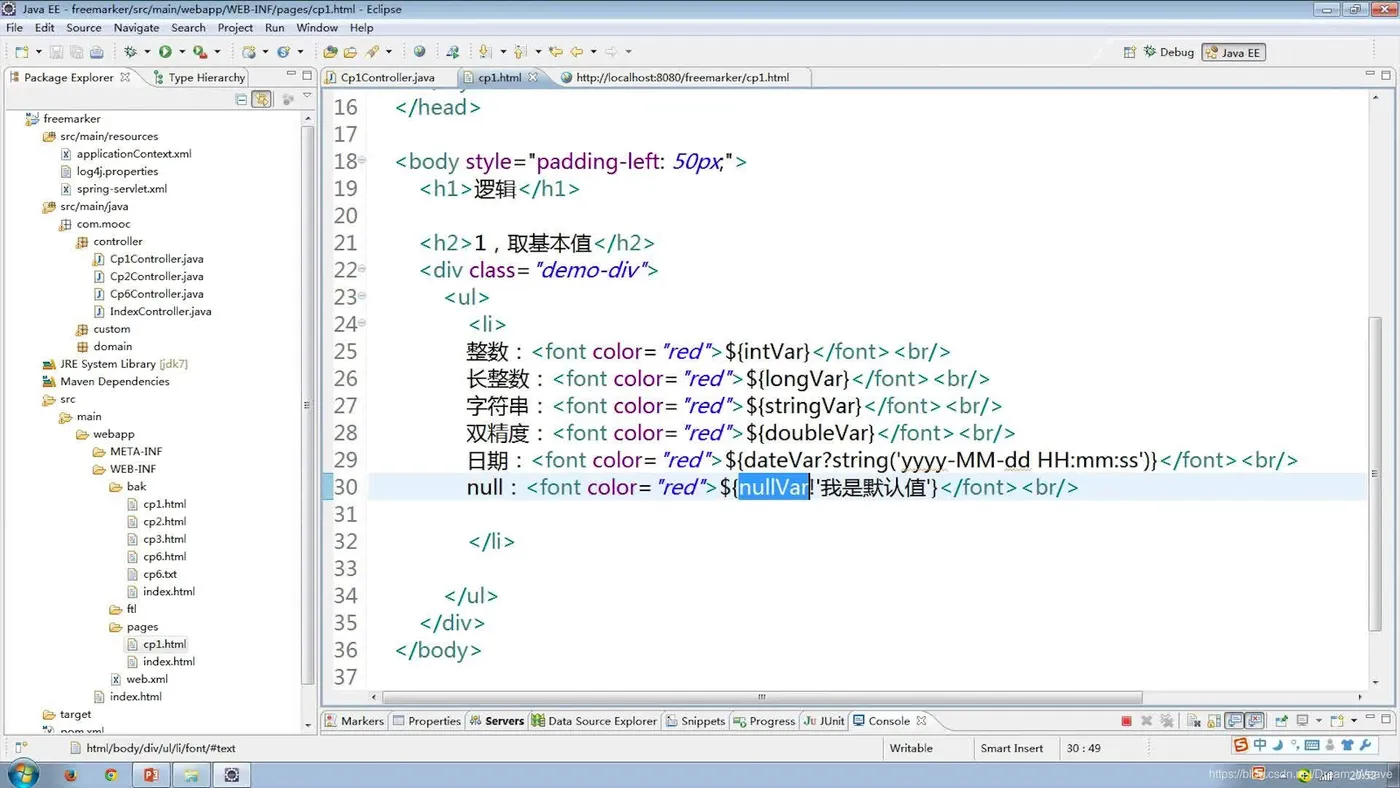Switch to the Type Hierarchy tab

(198, 77)
